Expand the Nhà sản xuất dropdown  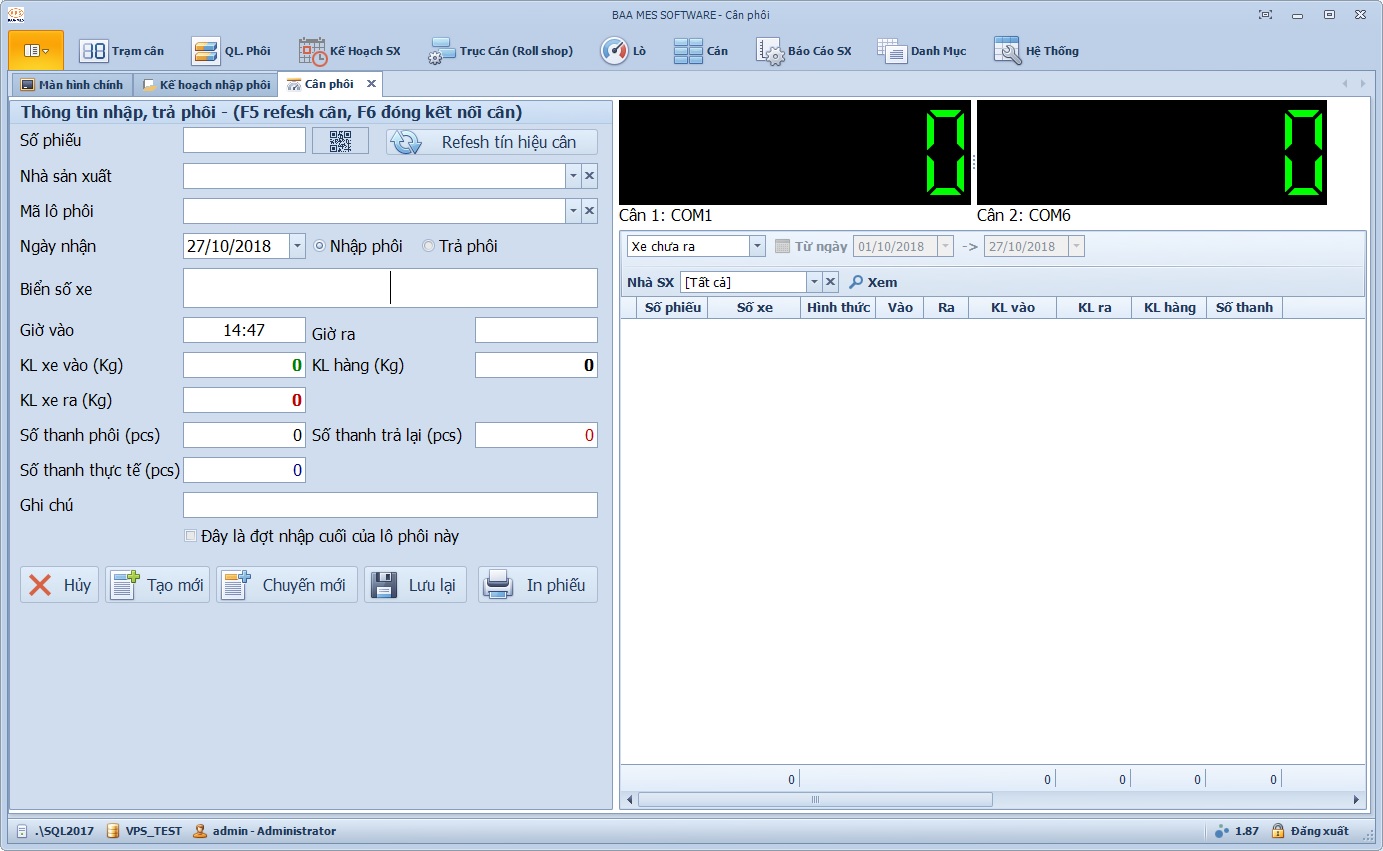click(x=573, y=176)
